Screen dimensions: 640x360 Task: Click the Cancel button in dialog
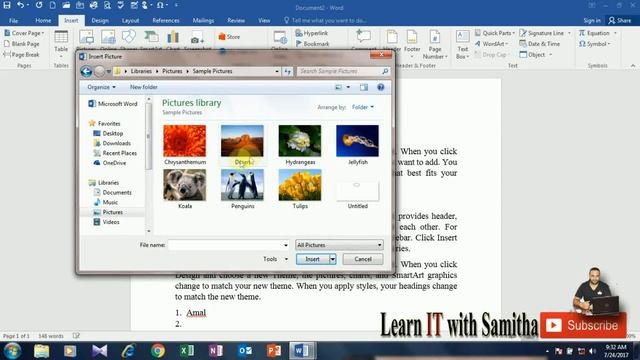[x=362, y=259]
